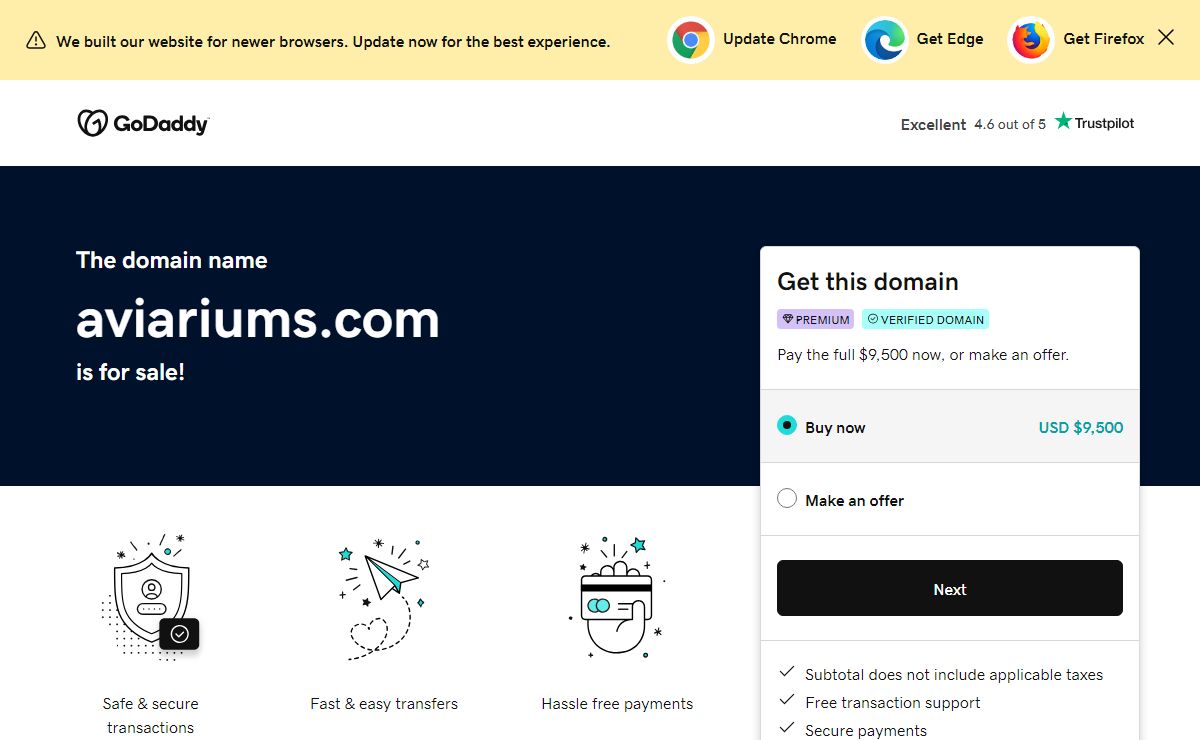Open the Get Edge link
The width and height of the screenshot is (1200, 740).
click(x=949, y=39)
